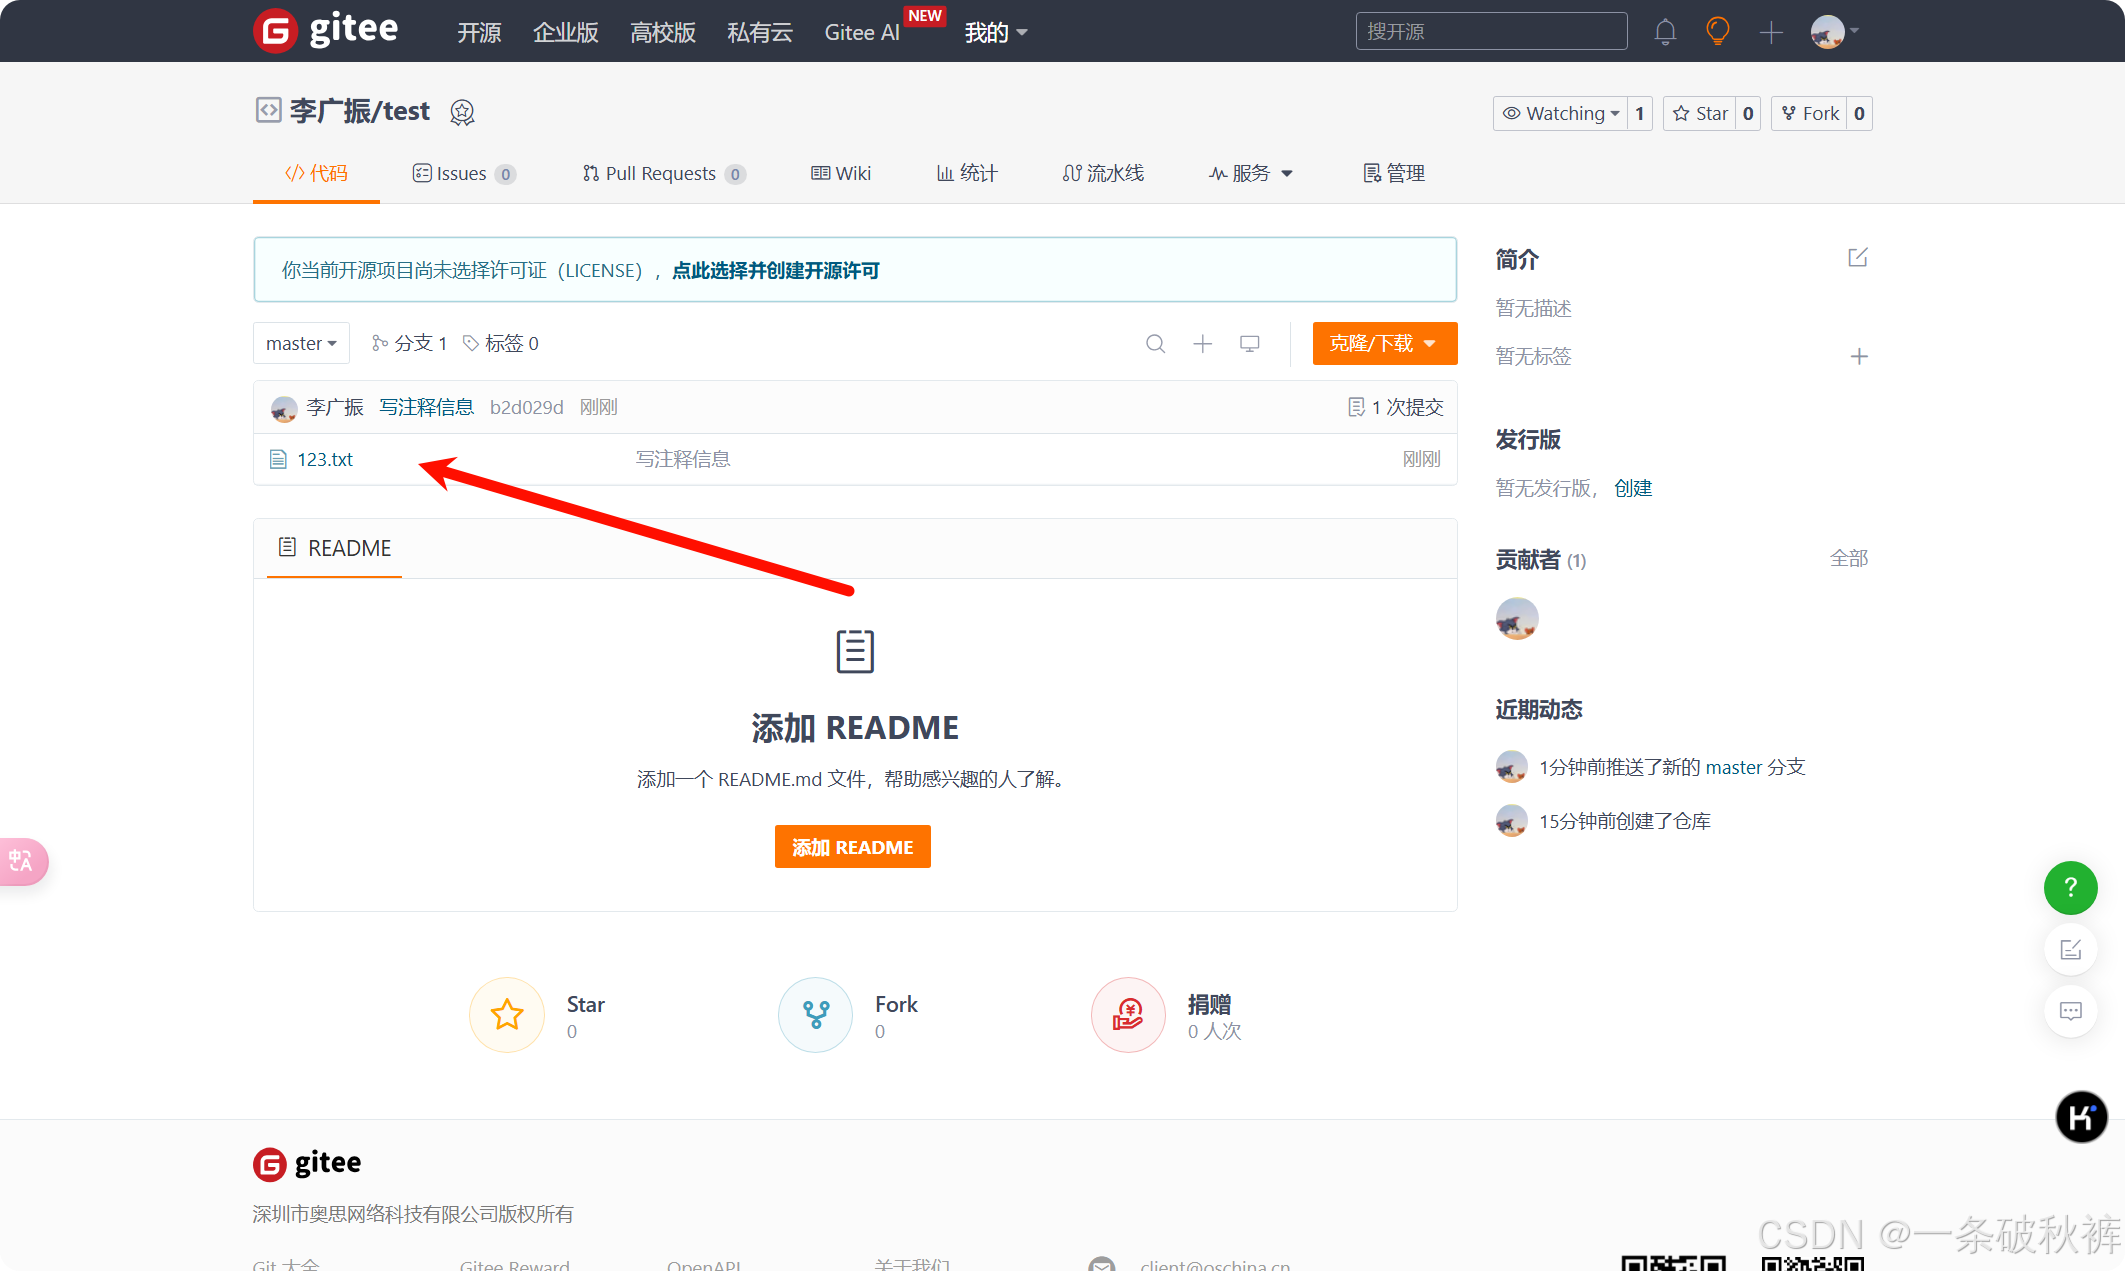Open the 统计 tab

tap(967, 174)
